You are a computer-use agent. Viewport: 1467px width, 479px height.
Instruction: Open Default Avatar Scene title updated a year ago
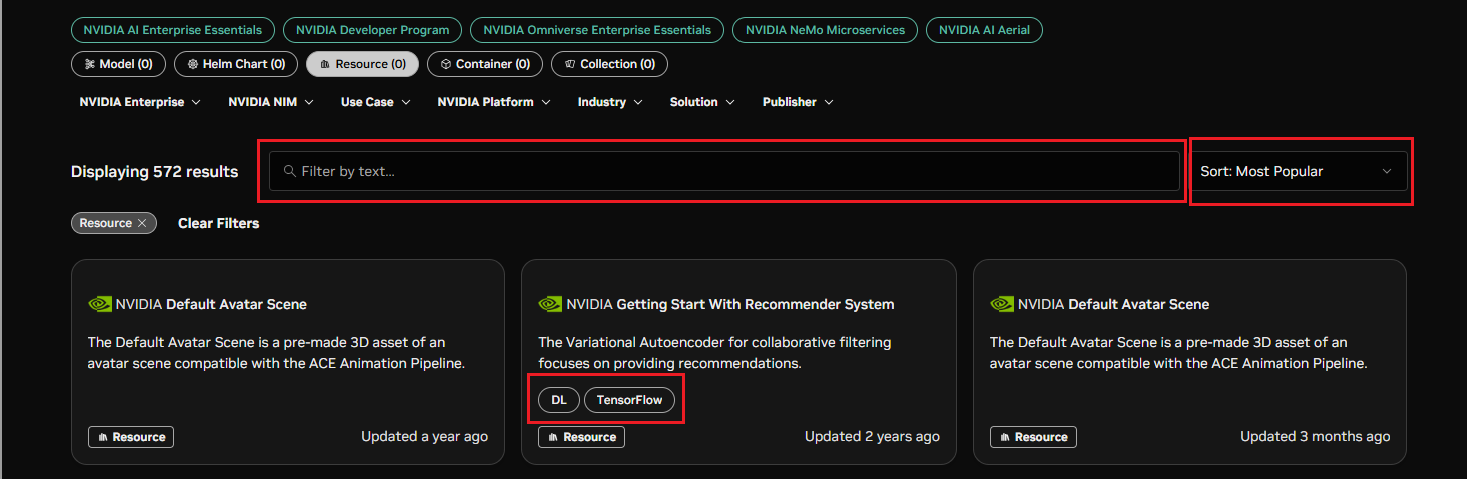[236, 304]
